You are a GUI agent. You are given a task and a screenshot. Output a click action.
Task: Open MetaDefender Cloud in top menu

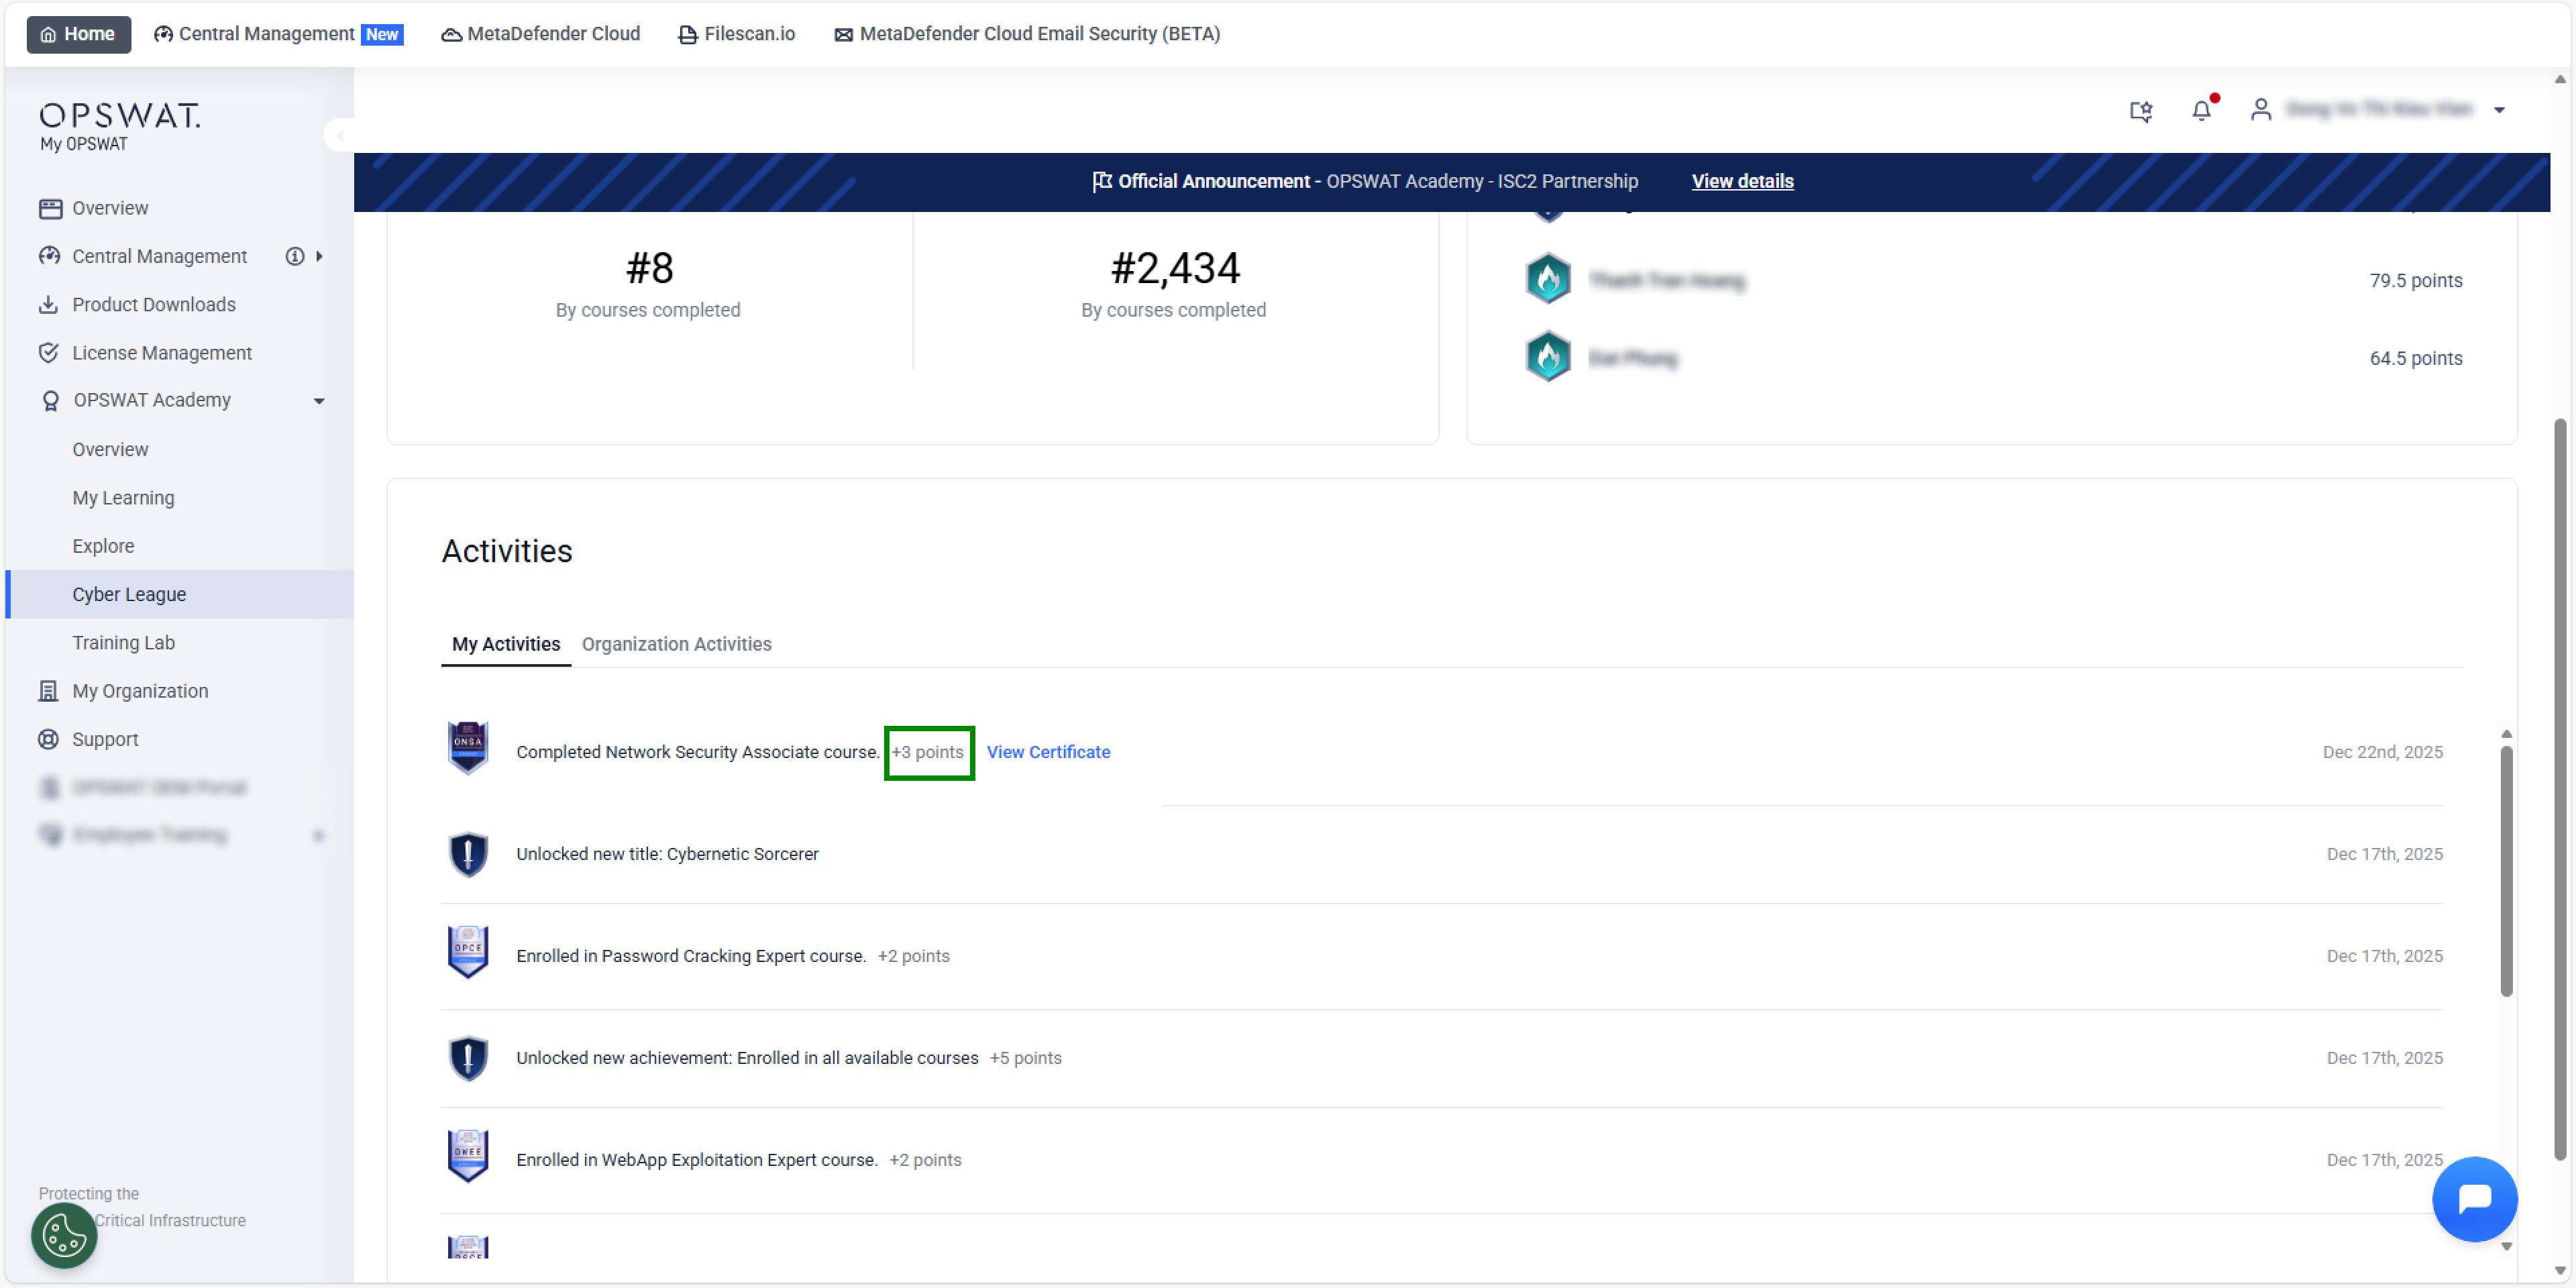[540, 34]
